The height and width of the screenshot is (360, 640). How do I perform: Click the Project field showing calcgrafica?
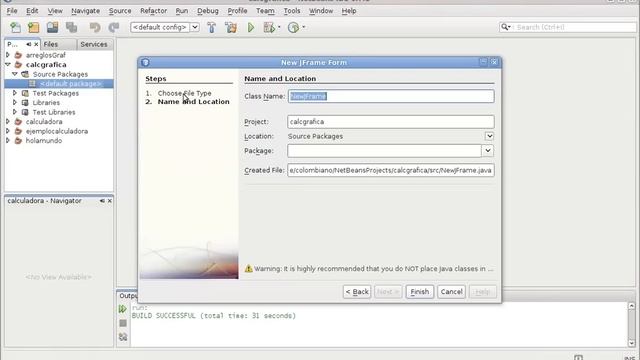[391, 122]
